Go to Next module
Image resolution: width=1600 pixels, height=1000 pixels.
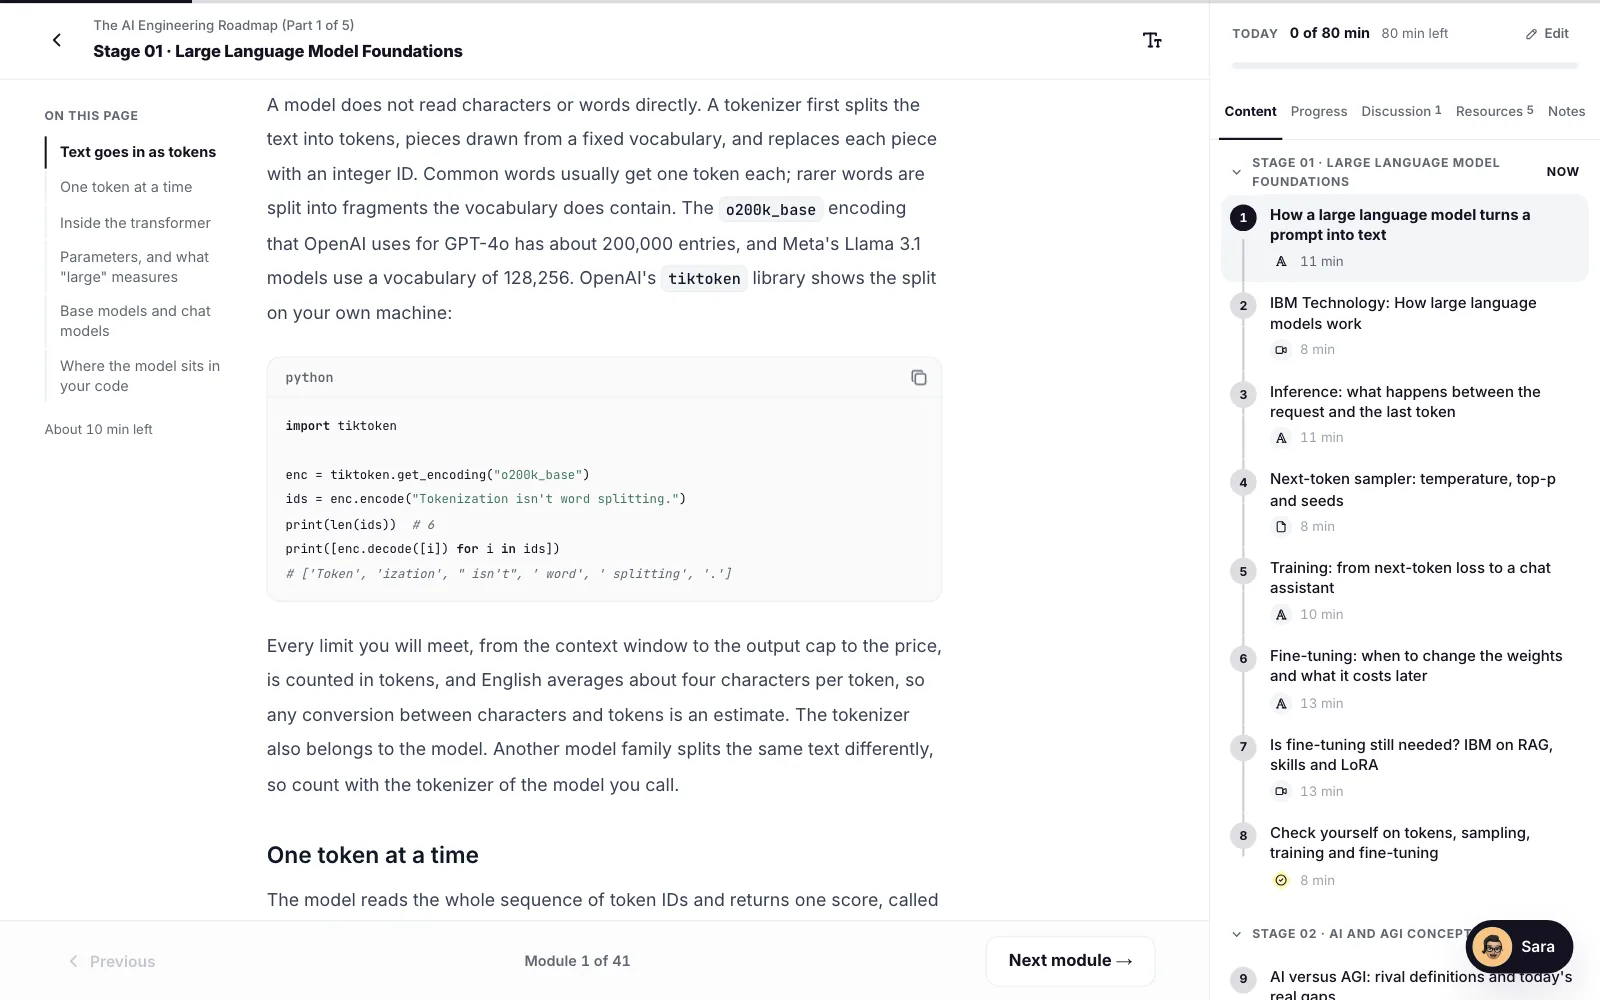tap(1070, 961)
